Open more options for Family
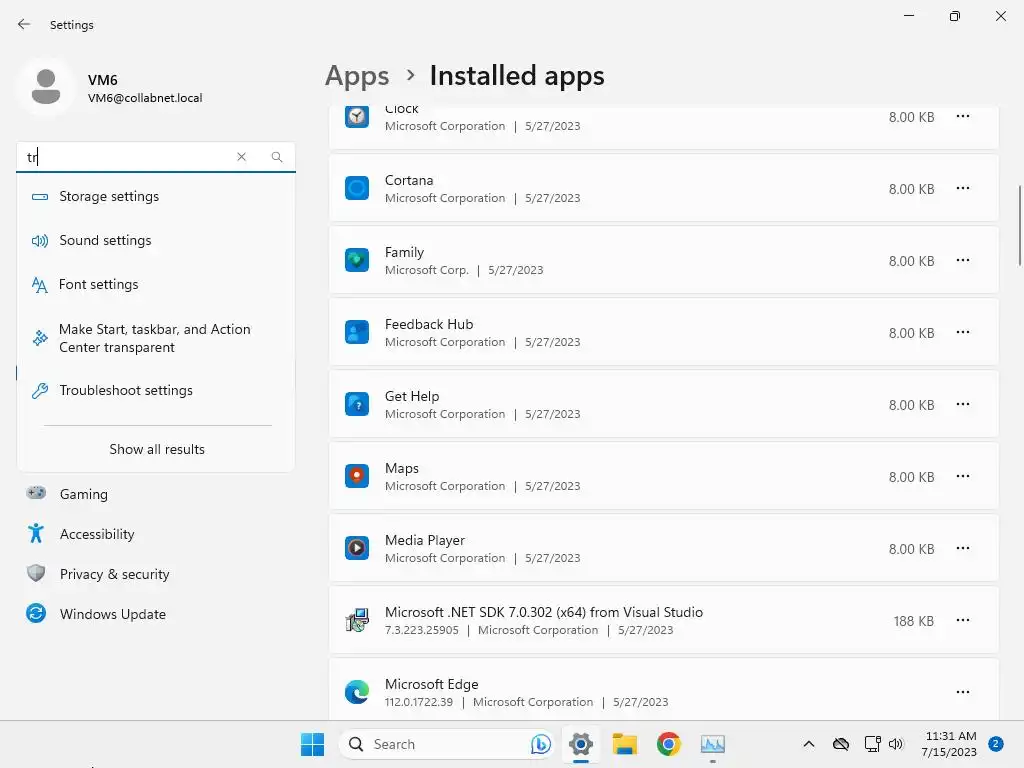The width and height of the screenshot is (1024, 768). 963,260
